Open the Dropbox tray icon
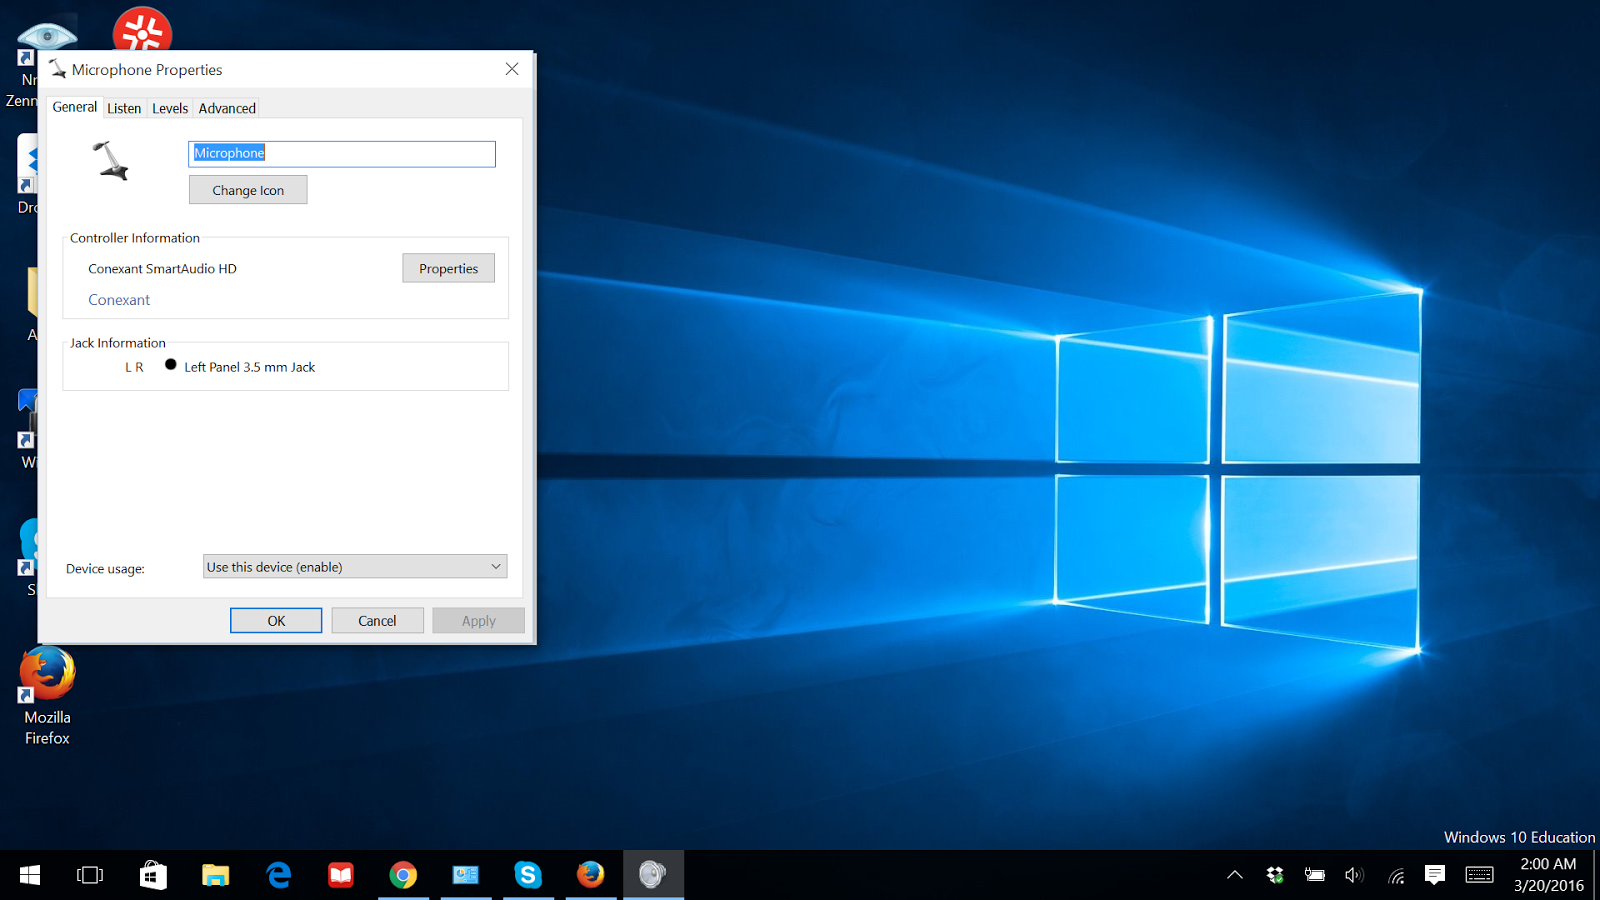1600x900 pixels. coord(1275,875)
